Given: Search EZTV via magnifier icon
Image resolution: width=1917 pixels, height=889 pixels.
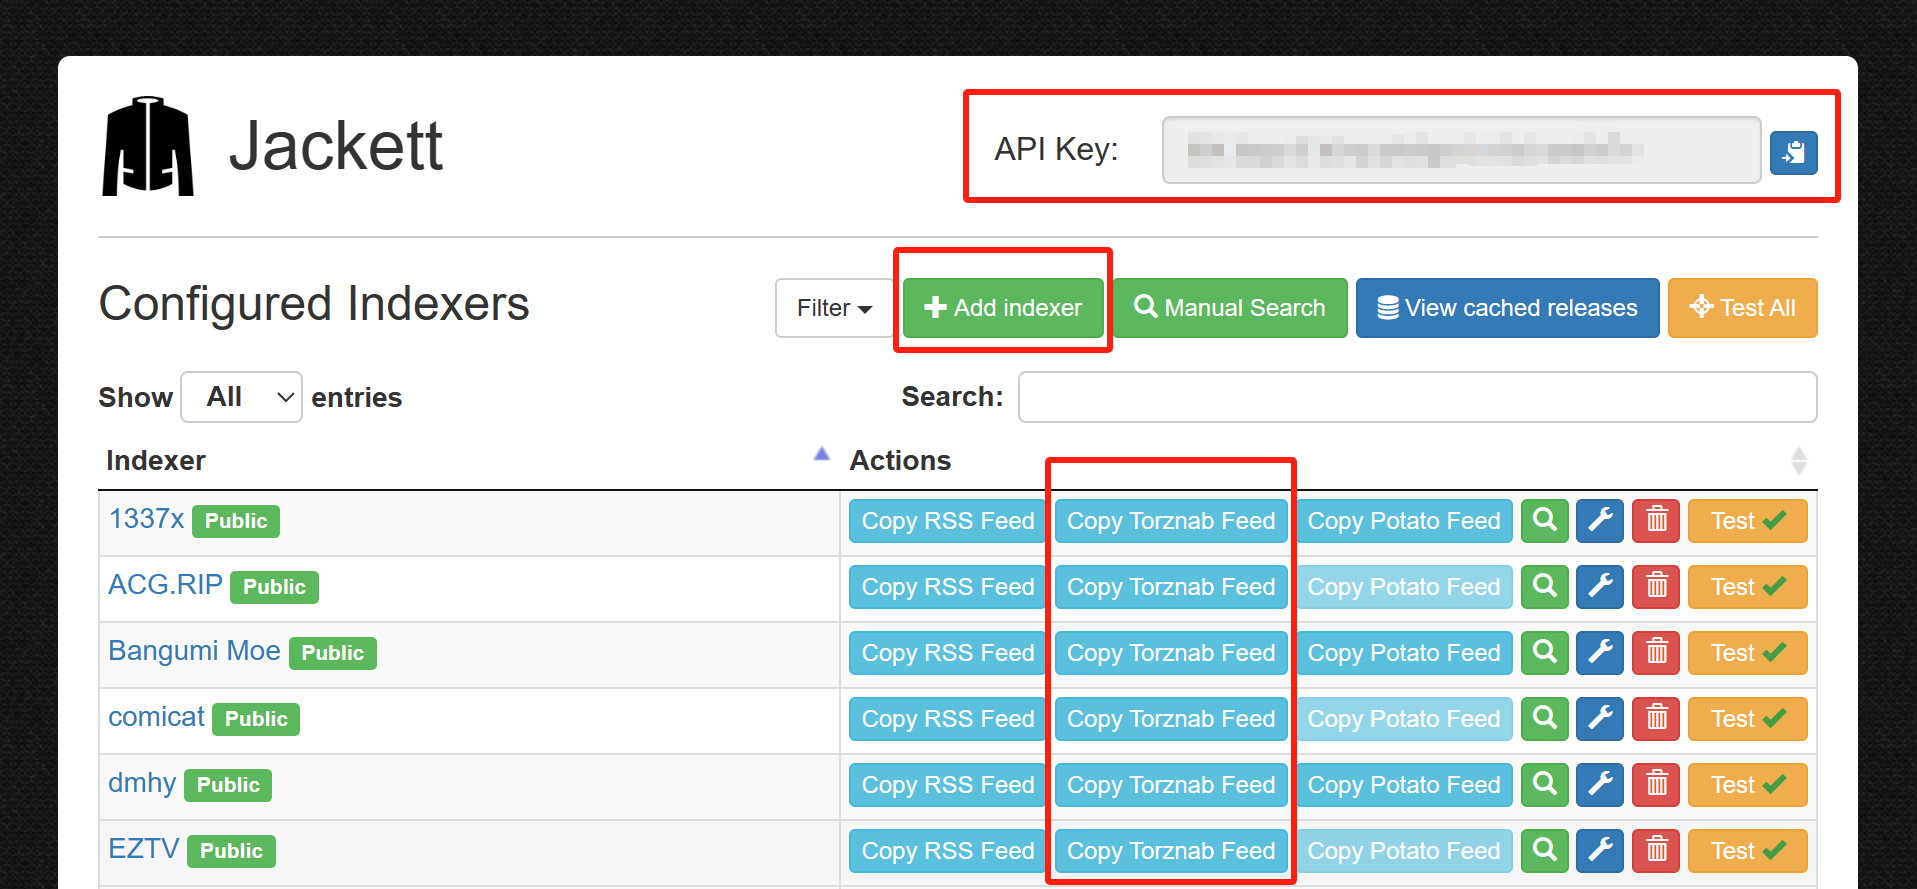Looking at the screenshot, I should pyautogui.click(x=1545, y=851).
